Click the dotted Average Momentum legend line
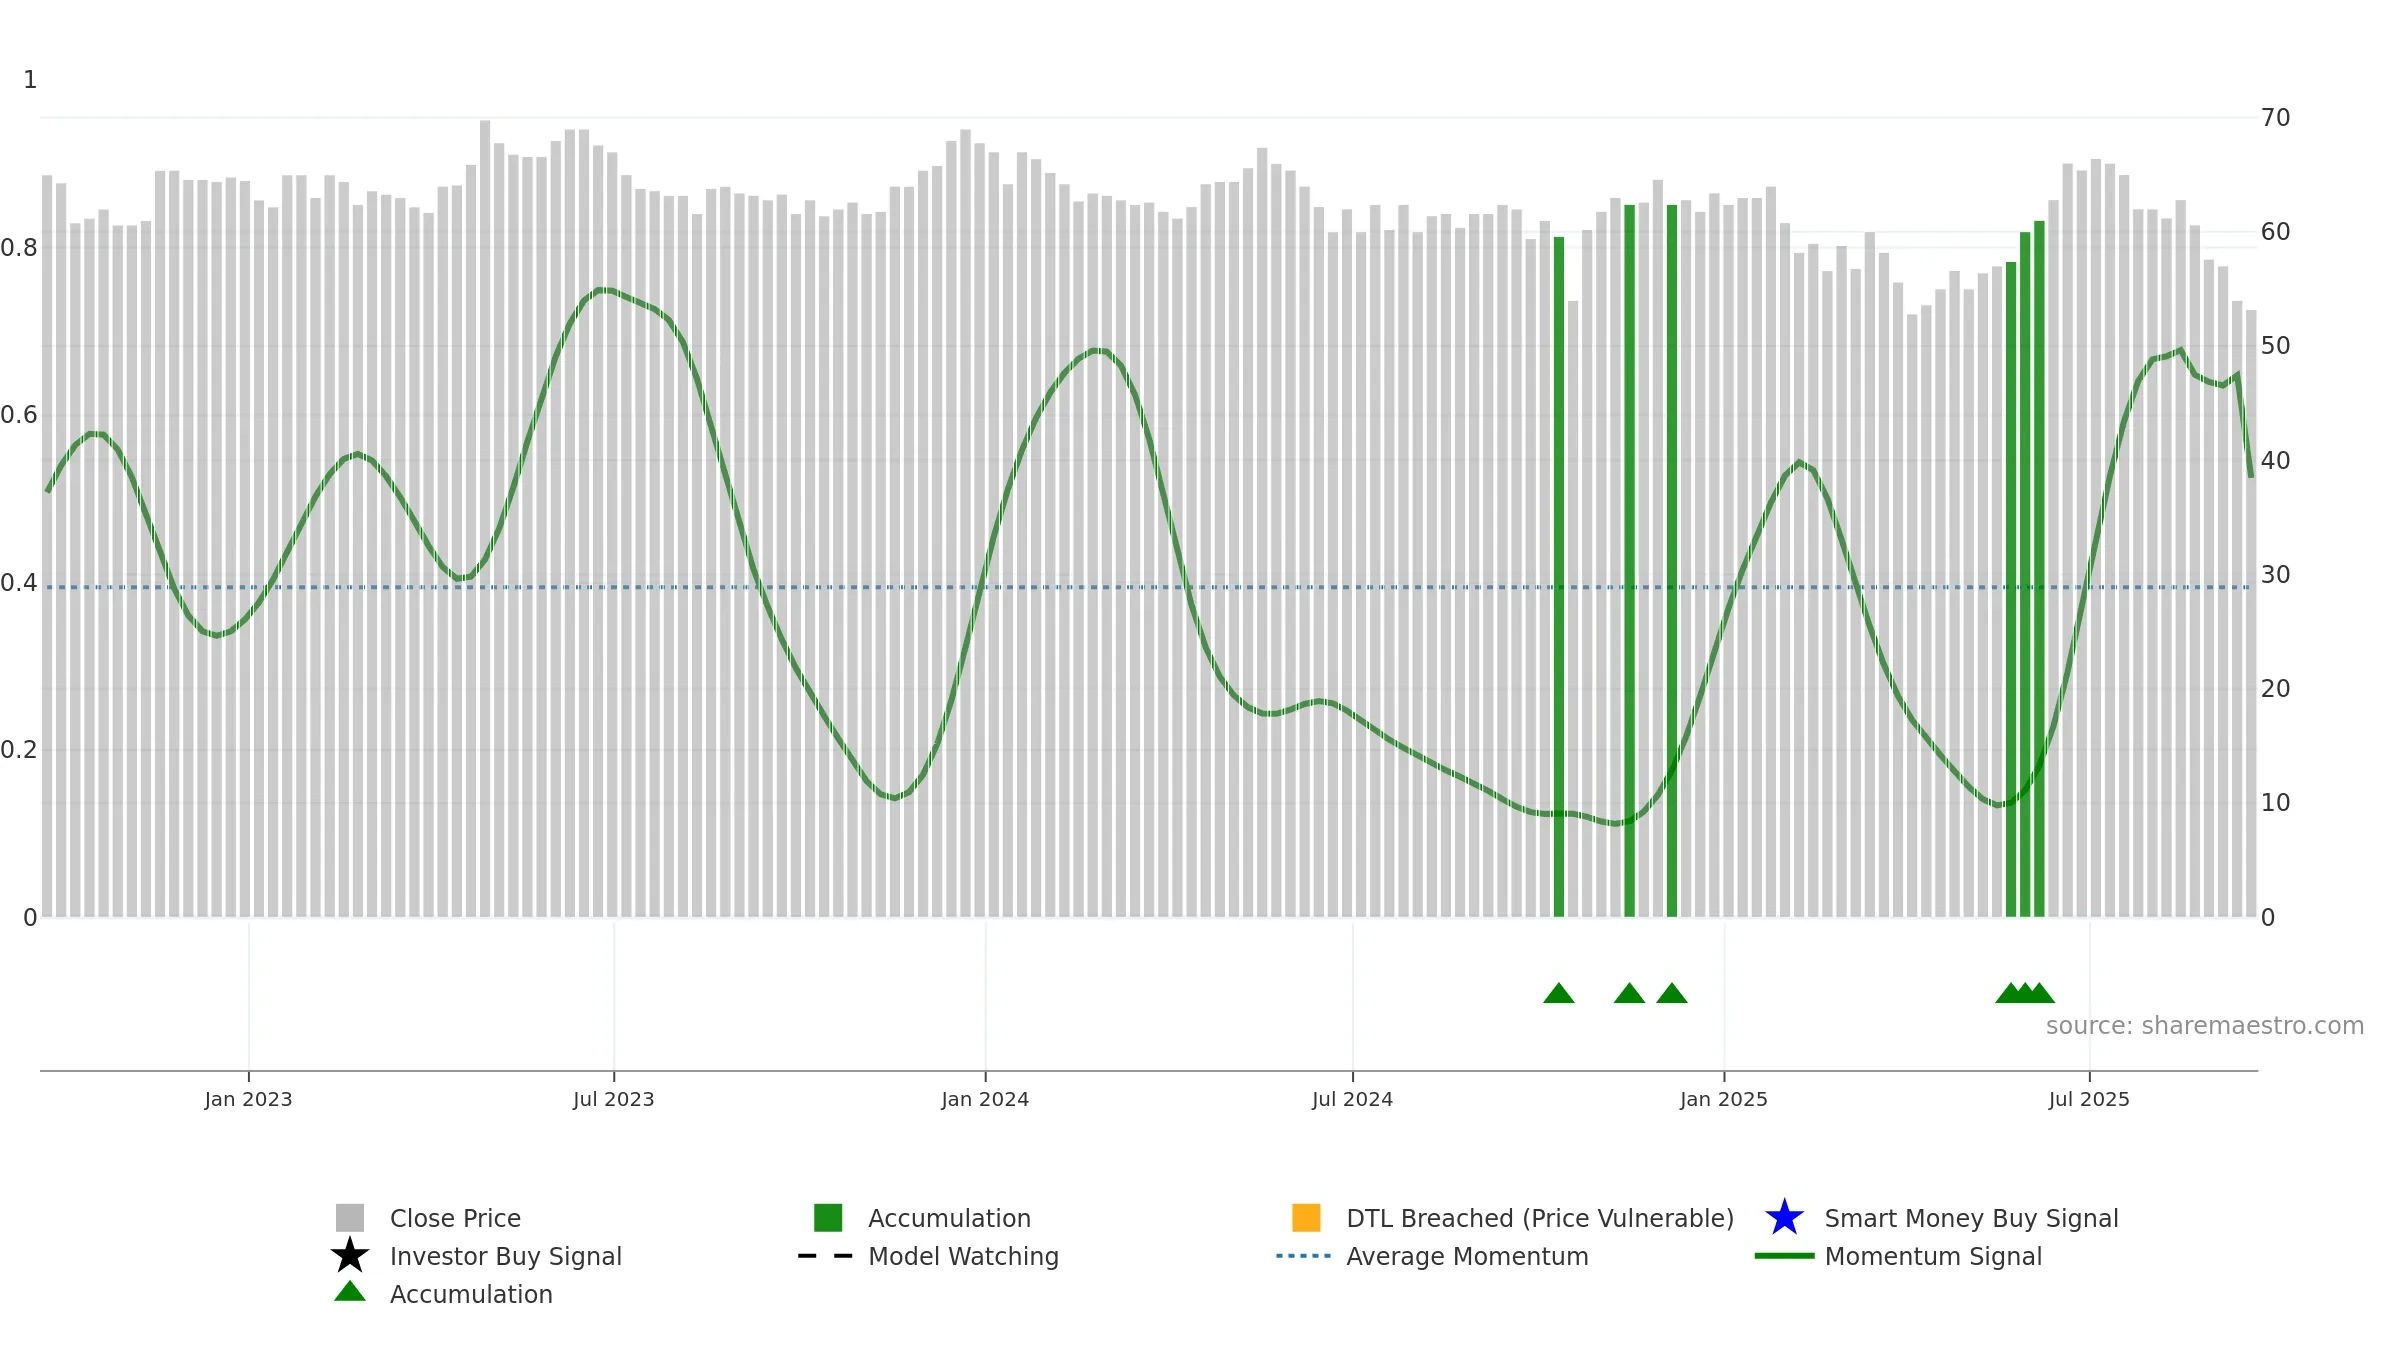 (1303, 1256)
